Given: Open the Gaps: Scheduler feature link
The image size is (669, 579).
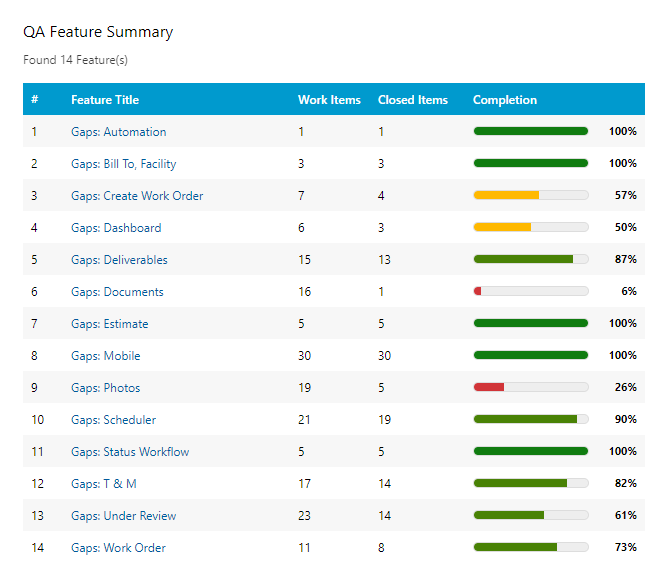Looking at the screenshot, I should [113, 420].
